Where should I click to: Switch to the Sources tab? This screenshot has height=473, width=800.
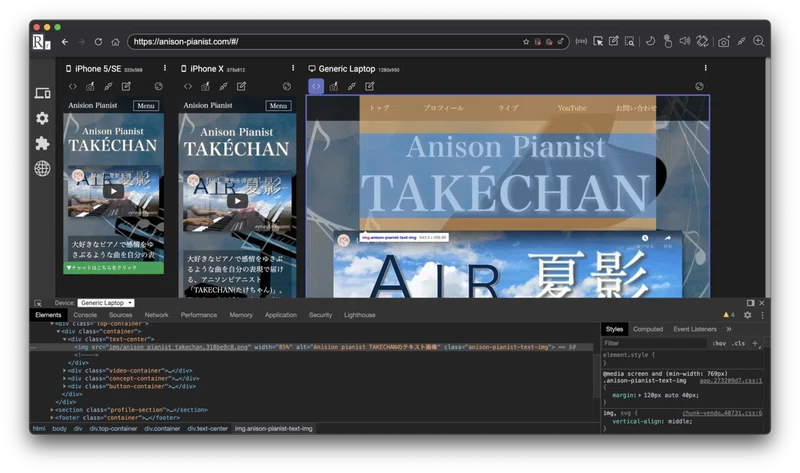pos(120,315)
